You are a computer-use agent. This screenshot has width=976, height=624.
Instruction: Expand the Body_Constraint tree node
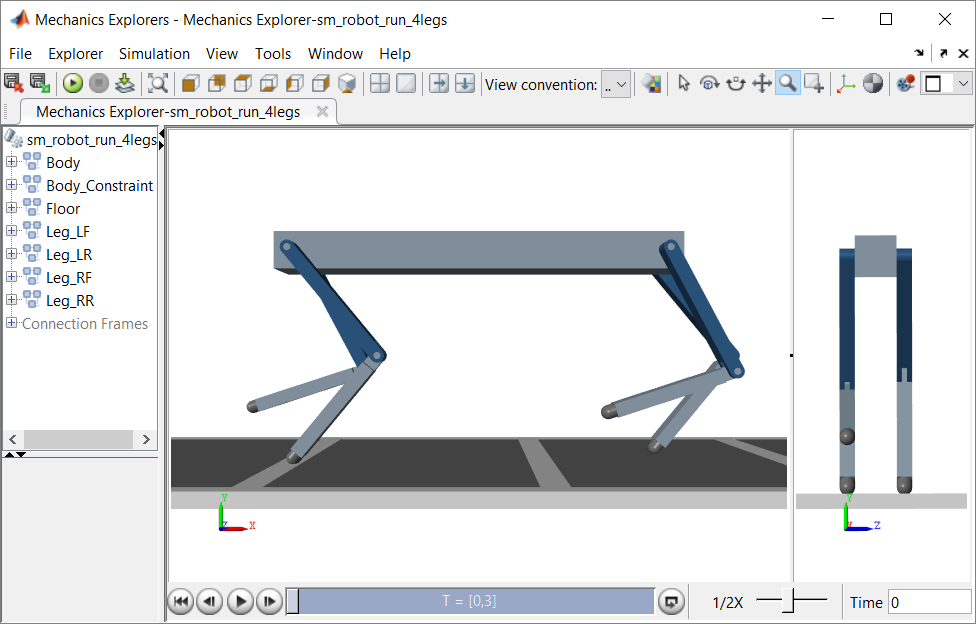coord(11,185)
